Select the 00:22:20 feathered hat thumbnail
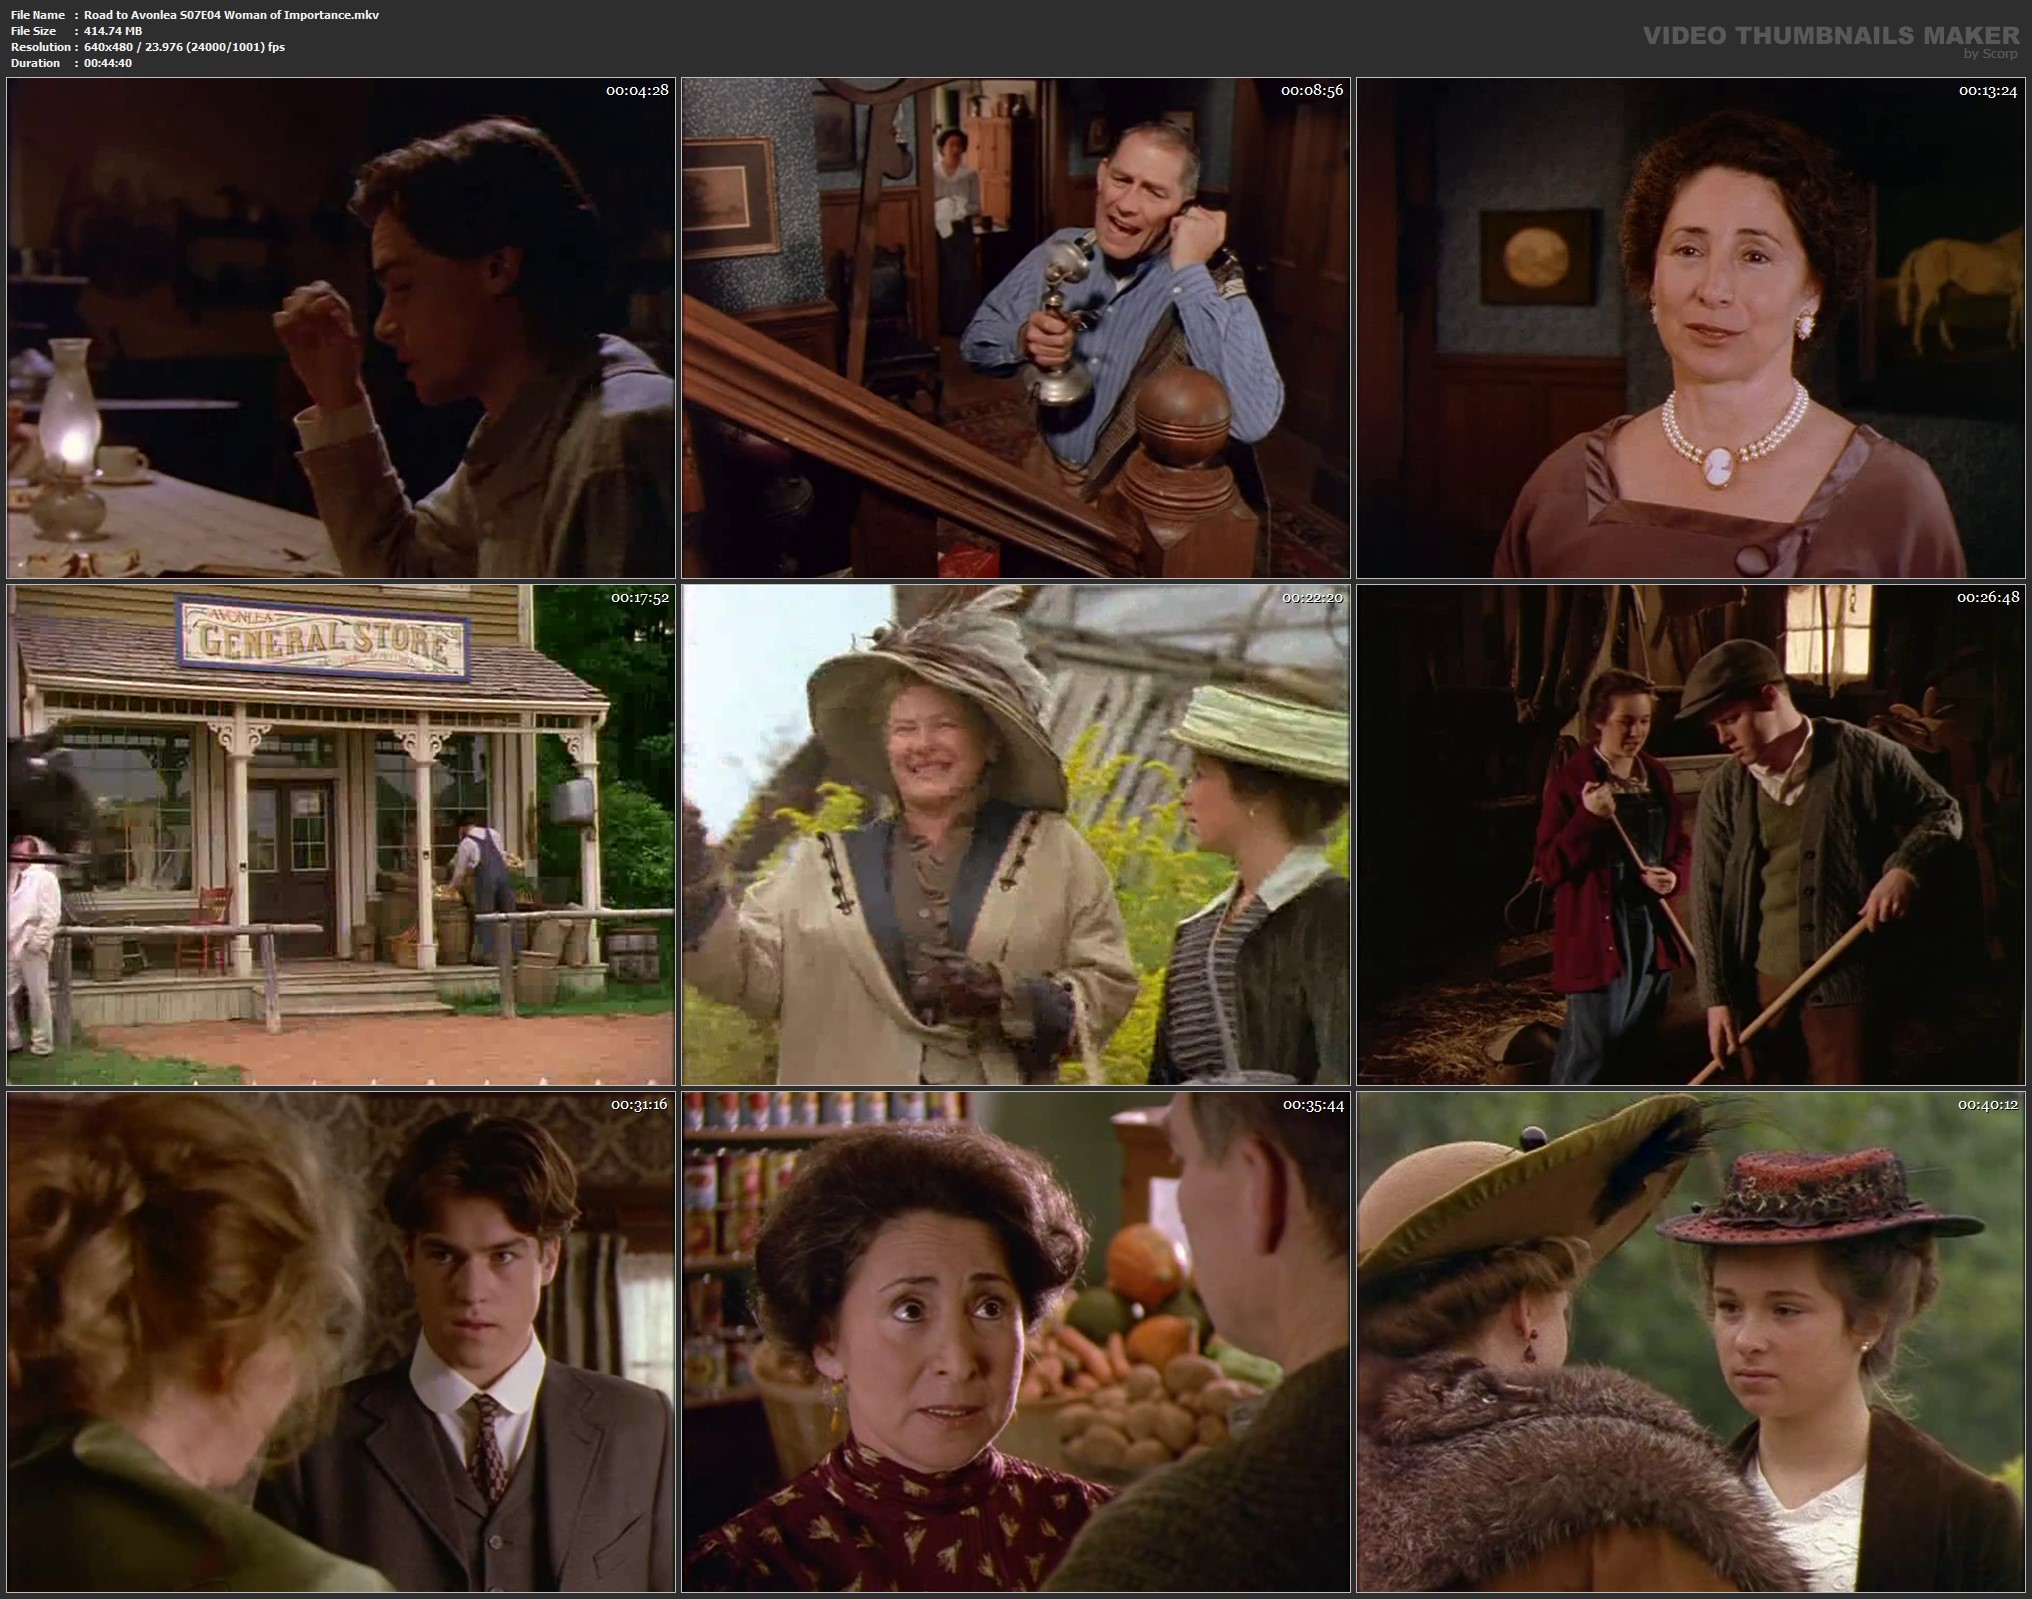The width and height of the screenshot is (2032, 1599). [1015, 835]
